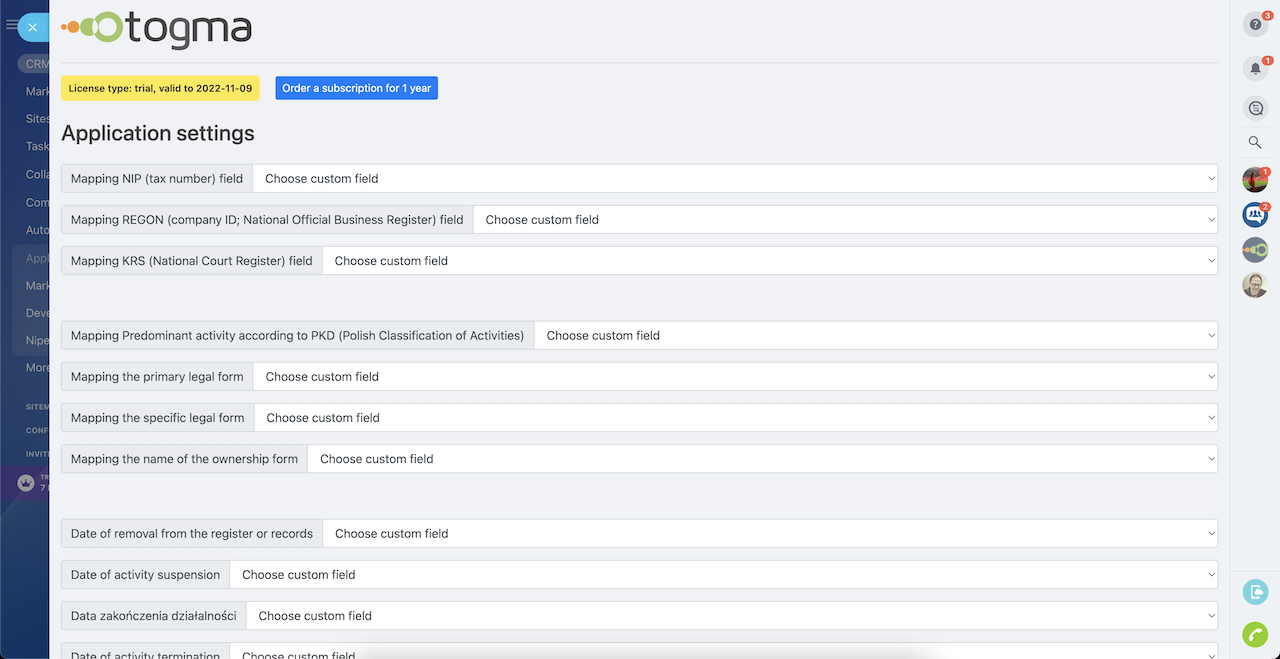Click the search magnifier icon
The width and height of the screenshot is (1280, 659).
pyautogui.click(x=1255, y=143)
